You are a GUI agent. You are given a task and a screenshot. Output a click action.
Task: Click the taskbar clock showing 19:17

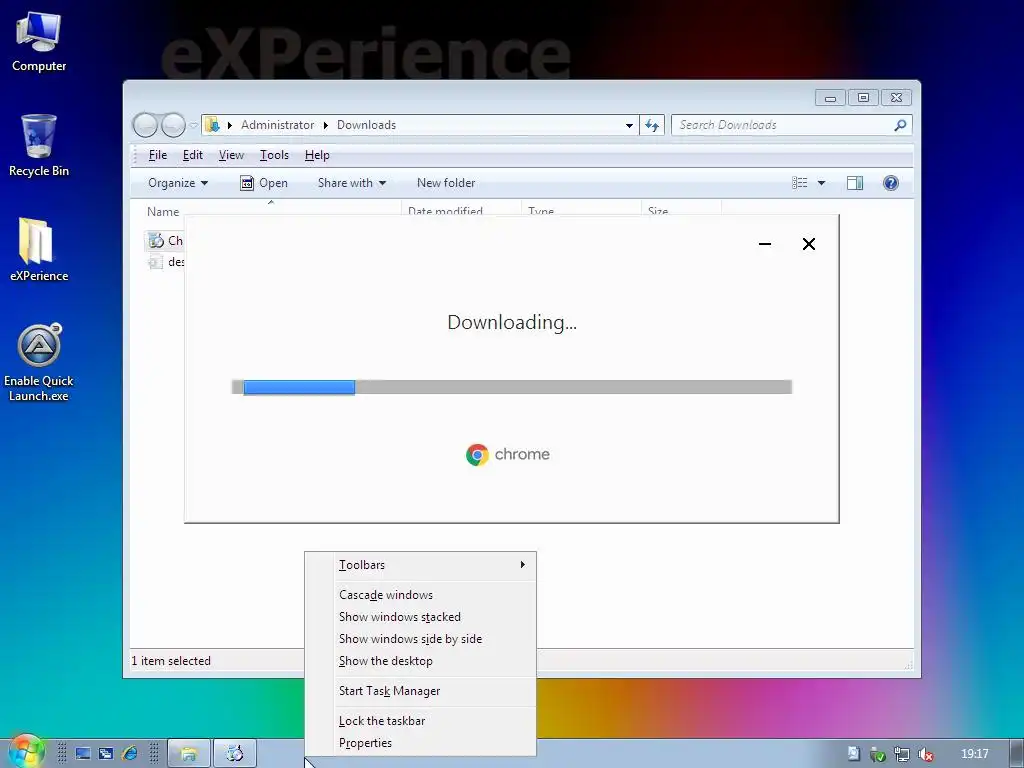pos(974,754)
